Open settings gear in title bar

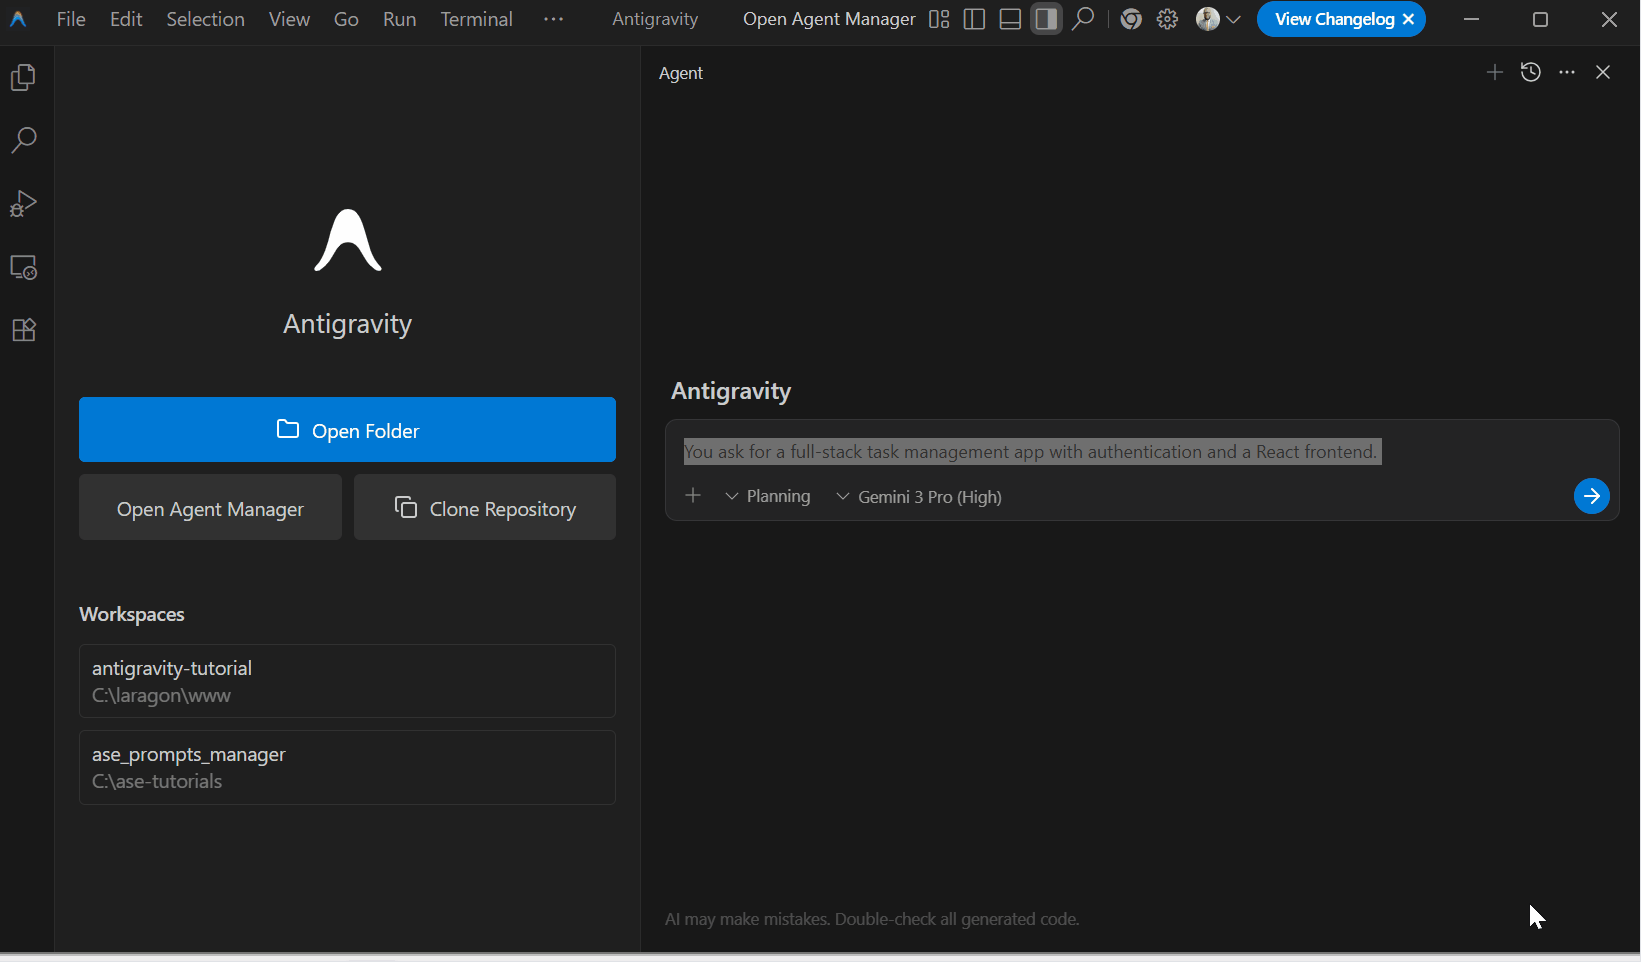click(x=1167, y=19)
